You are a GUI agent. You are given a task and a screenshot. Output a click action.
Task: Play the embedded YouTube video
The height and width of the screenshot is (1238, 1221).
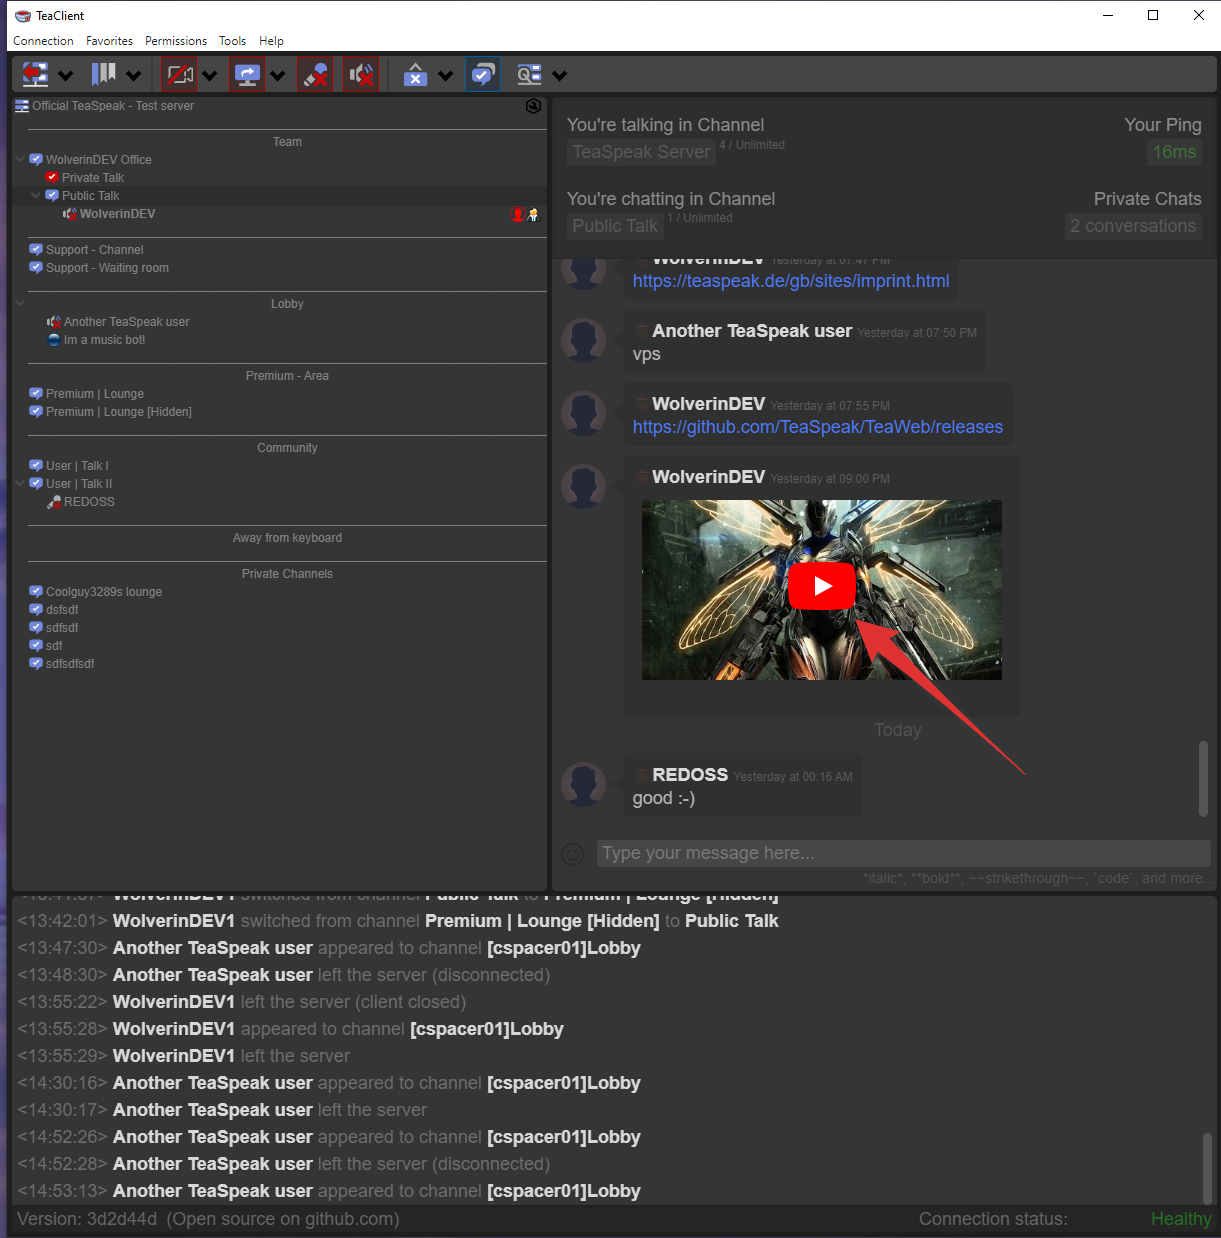tap(822, 586)
